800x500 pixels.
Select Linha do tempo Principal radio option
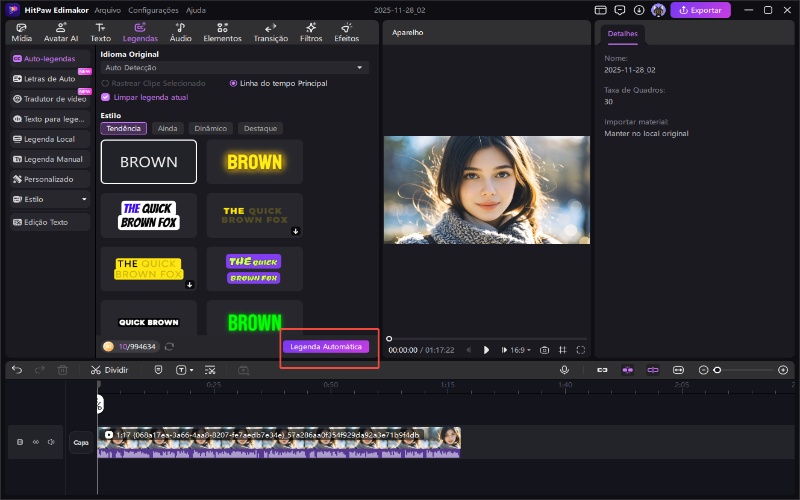pyautogui.click(x=234, y=83)
